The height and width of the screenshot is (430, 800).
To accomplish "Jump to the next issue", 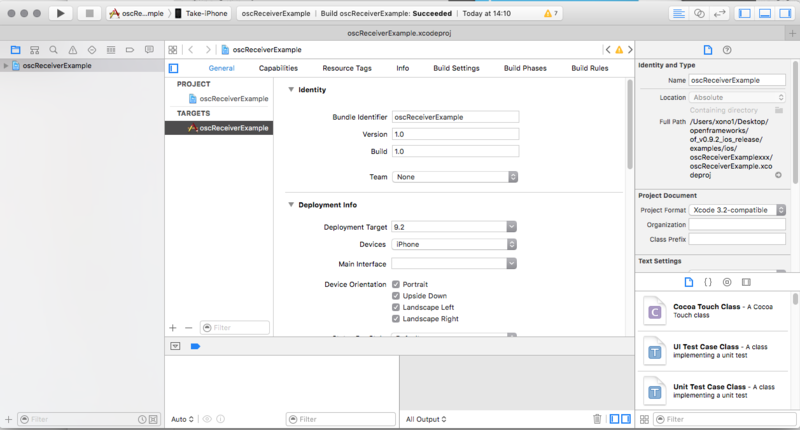I will (x=630, y=49).
